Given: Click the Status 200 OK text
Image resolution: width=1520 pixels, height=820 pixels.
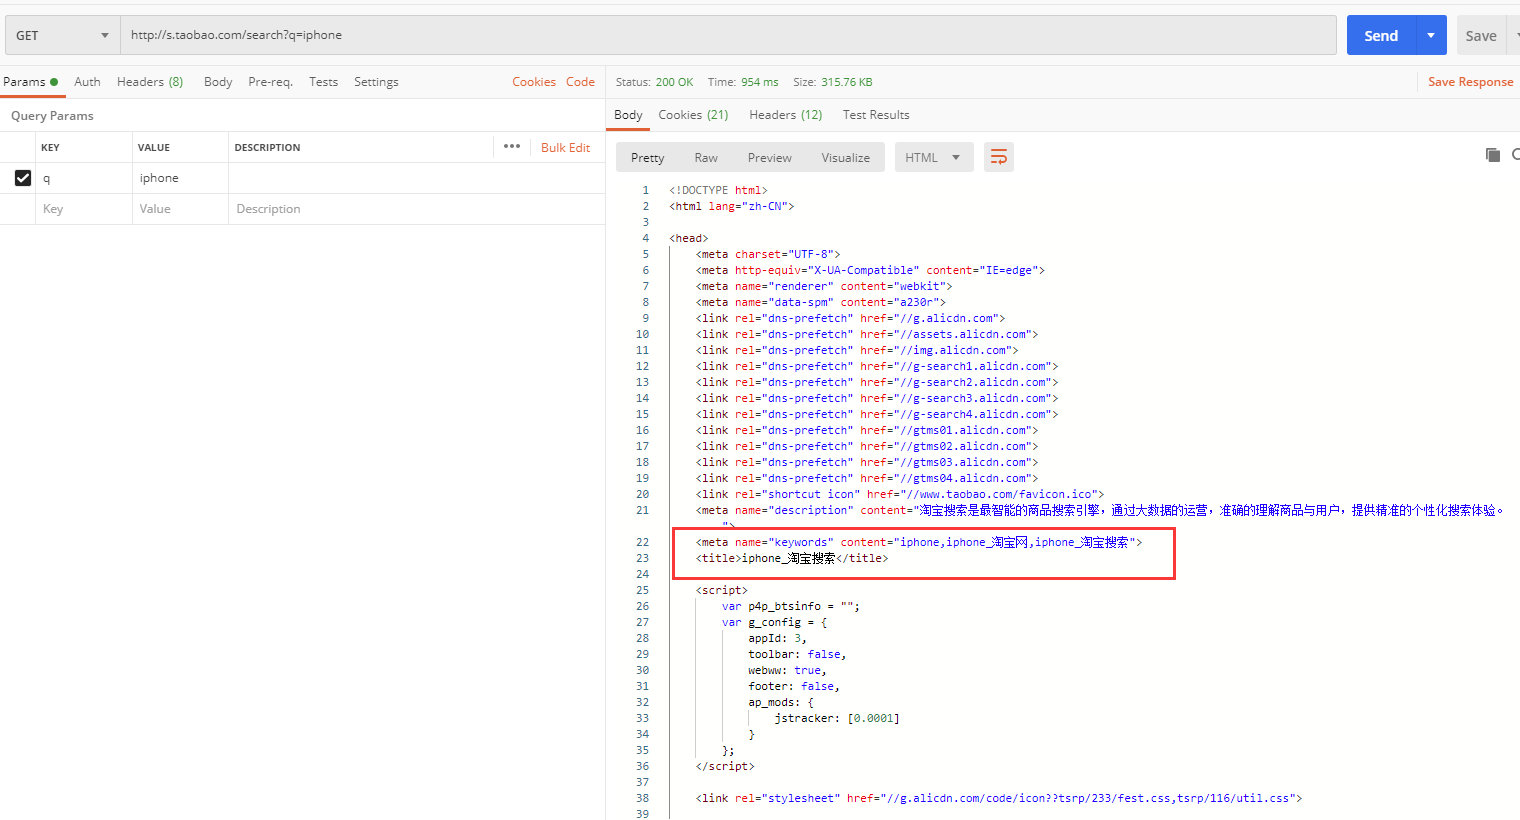Looking at the screenshot, I should 654,82.
